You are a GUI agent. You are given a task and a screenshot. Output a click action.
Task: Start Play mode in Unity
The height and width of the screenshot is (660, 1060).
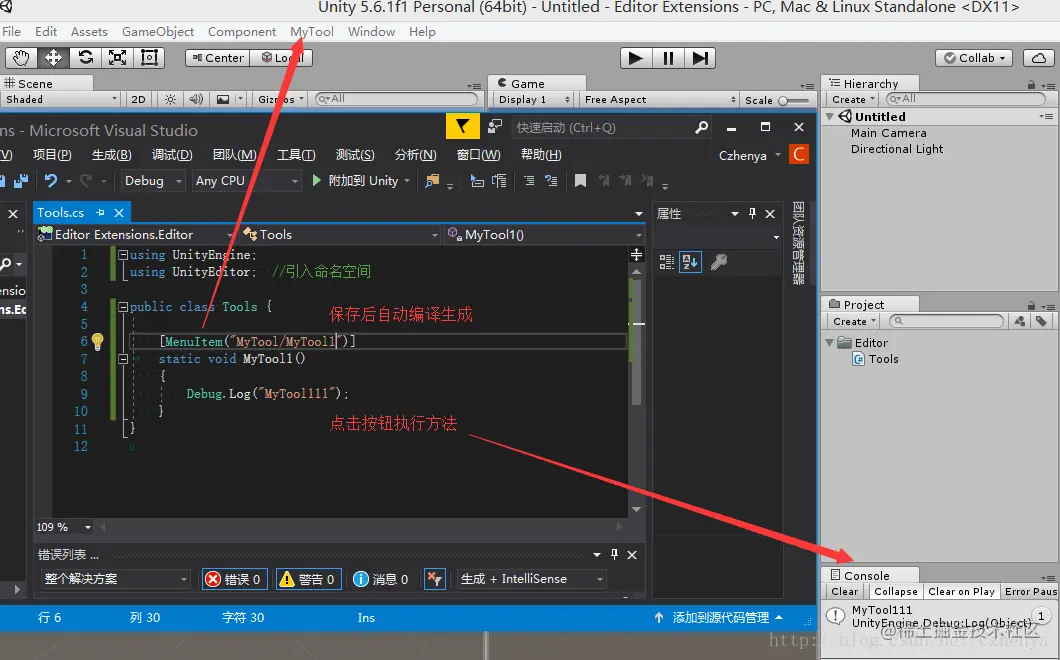(636, 58)
